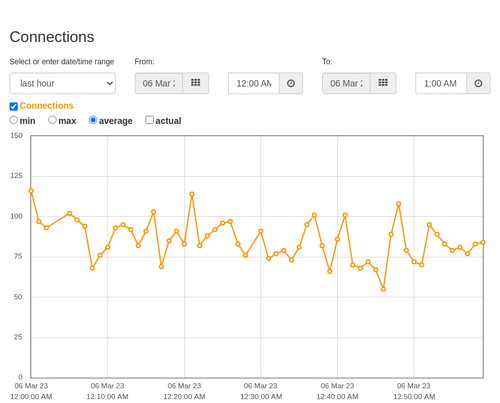Click the 150 y-axis label

(x=16, y=136)
